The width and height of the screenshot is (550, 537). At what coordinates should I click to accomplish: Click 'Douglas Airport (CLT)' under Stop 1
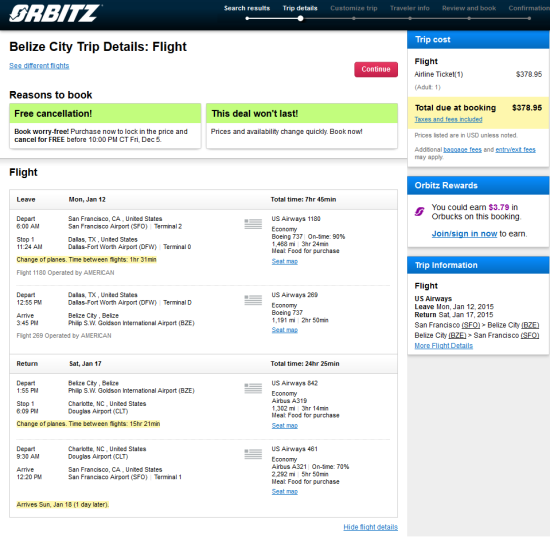pyautogui.click(x=98, y=411)
